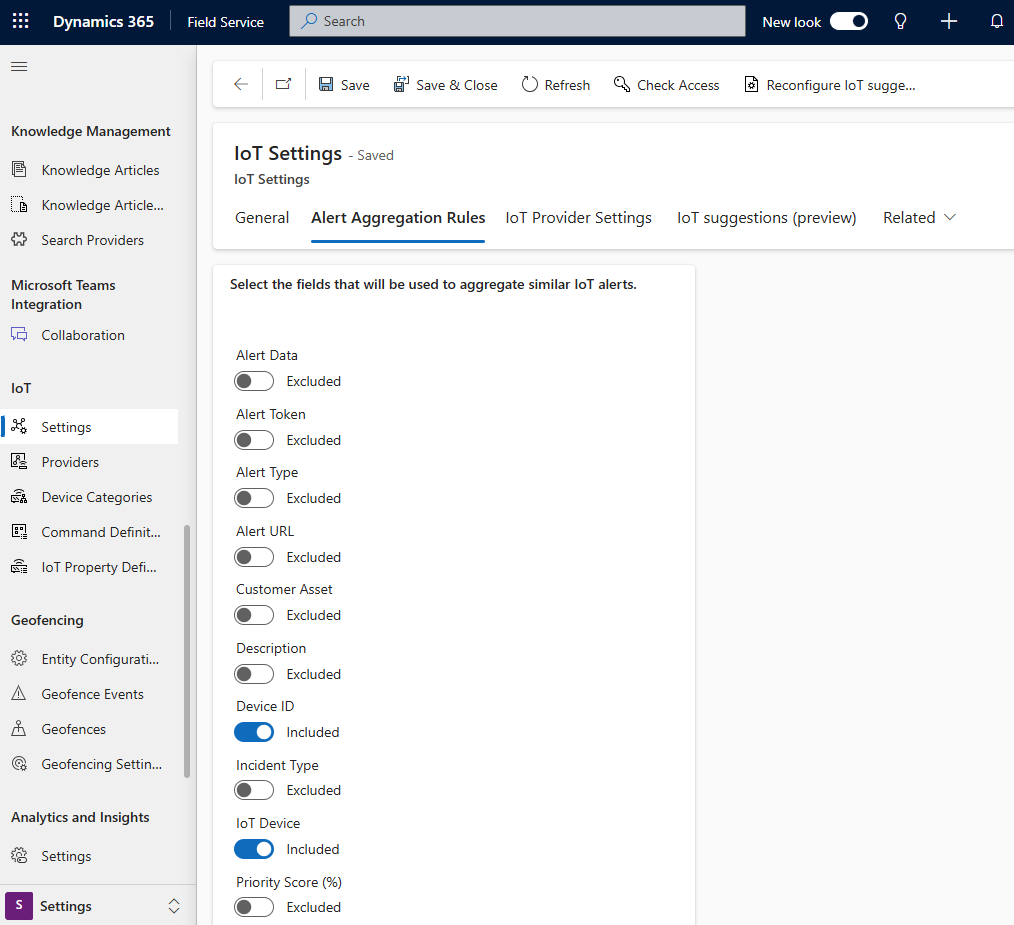Disable the Device ID toggle
The width and height of the screenshot is (1014, 925).
click(x=254, y=732)
